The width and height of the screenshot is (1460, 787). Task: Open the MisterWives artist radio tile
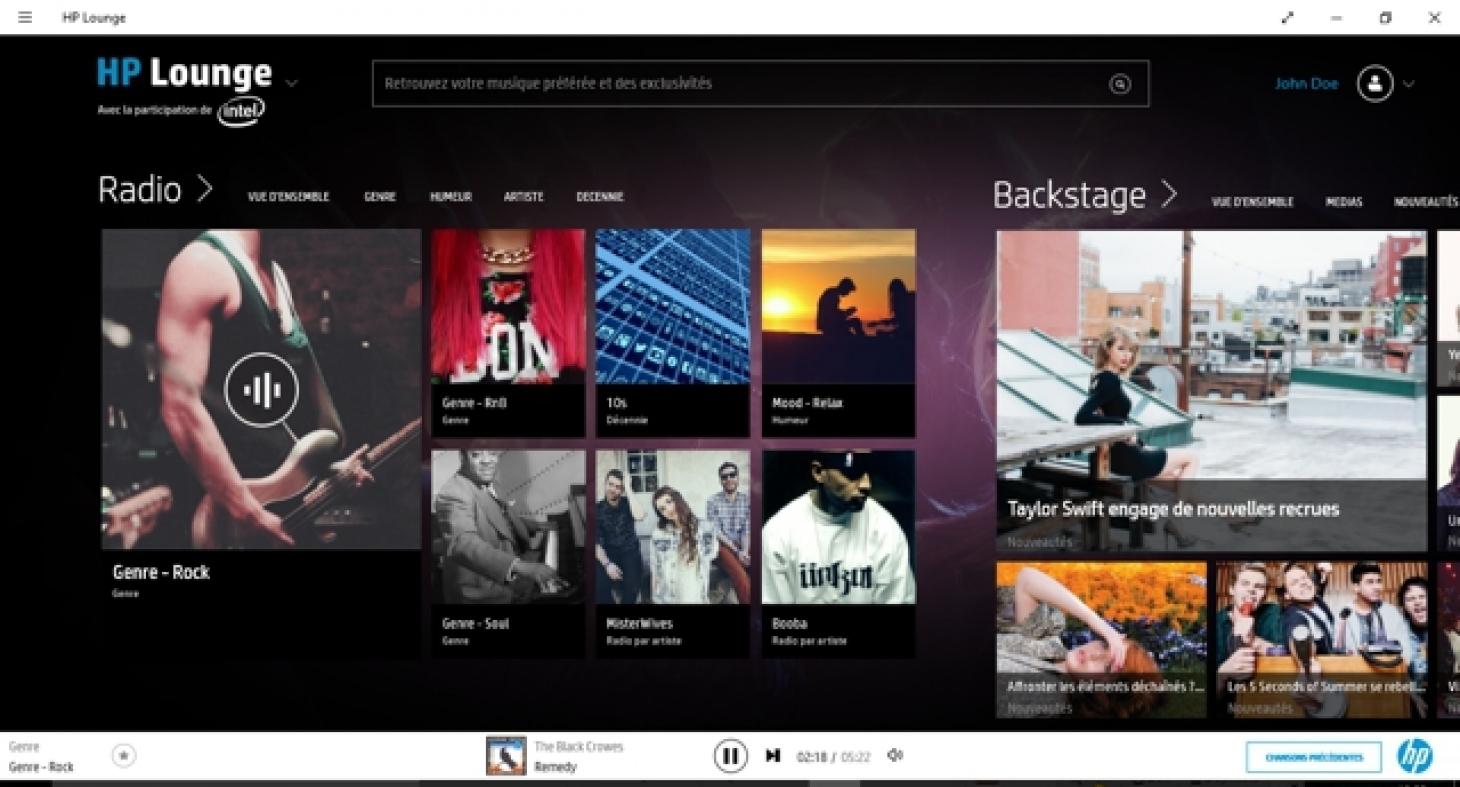pos(672,553)
